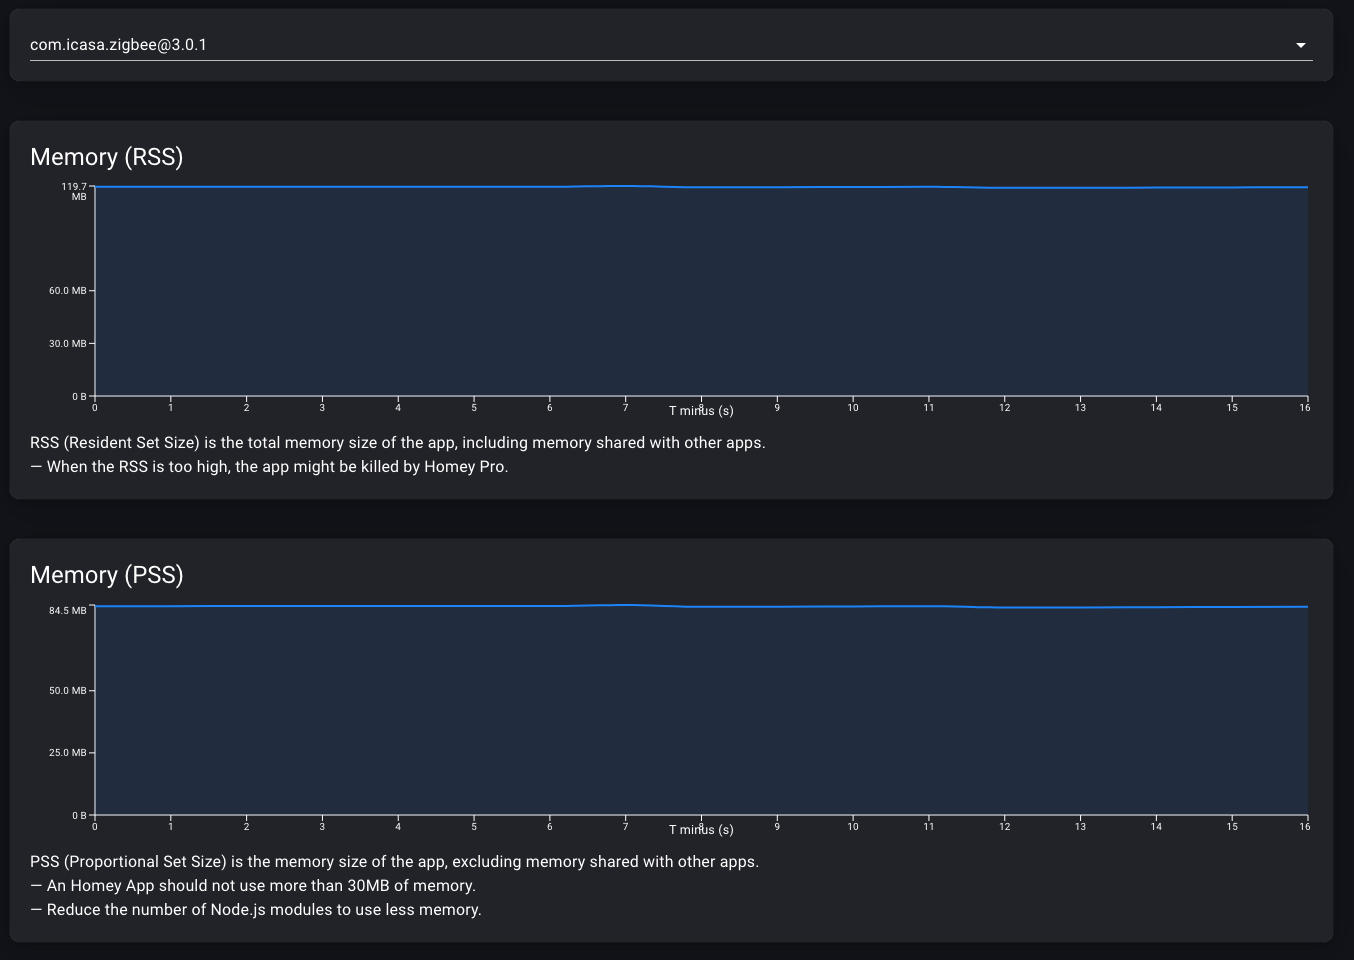Screen dimensions: 1354x960
Task: Click the T minus (s) label under the PSS chart
Action: [x=701, y=830]
